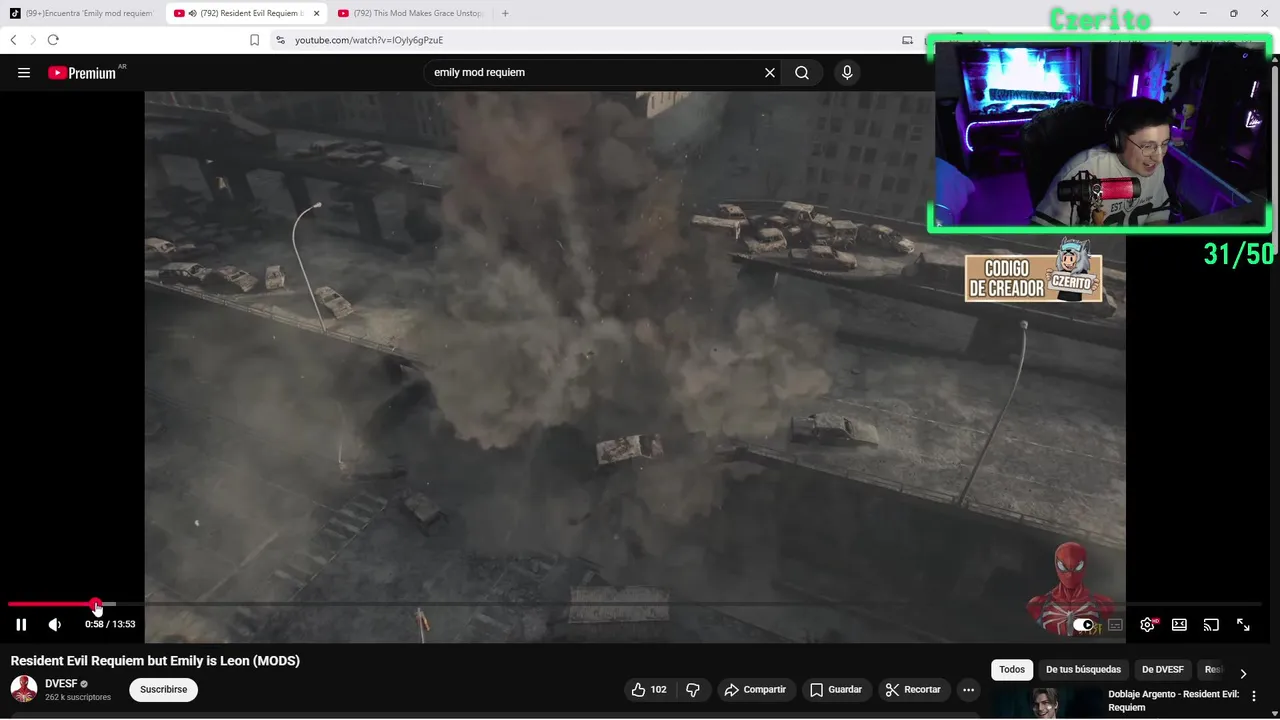Enter fullscreen mode
The image size is (1280, 720).
(x=1243, y=624)
